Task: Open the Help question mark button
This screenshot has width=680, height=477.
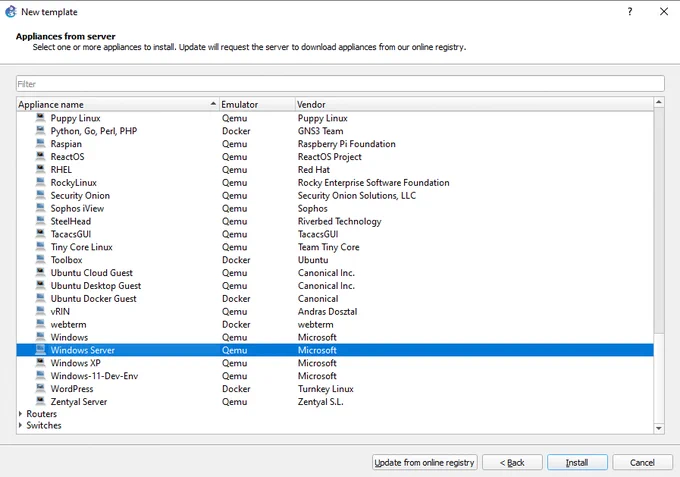Action: (630, 12)
